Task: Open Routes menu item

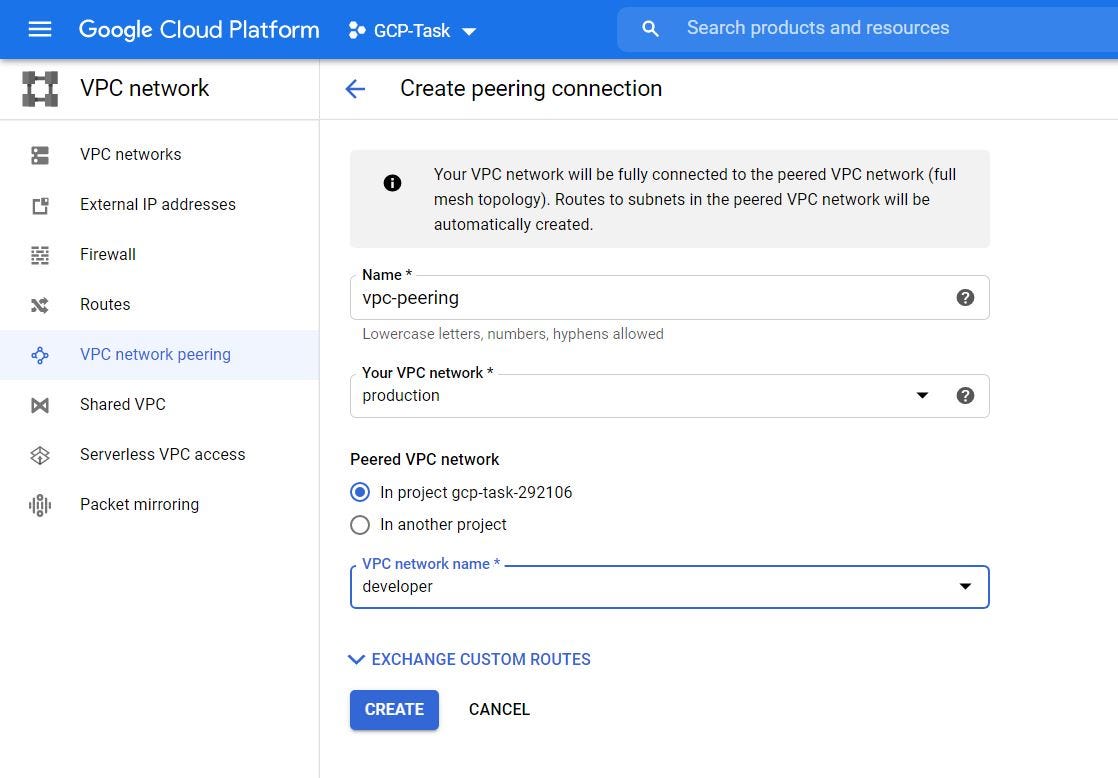Action: pyautogui.click(x=160, y=304)
